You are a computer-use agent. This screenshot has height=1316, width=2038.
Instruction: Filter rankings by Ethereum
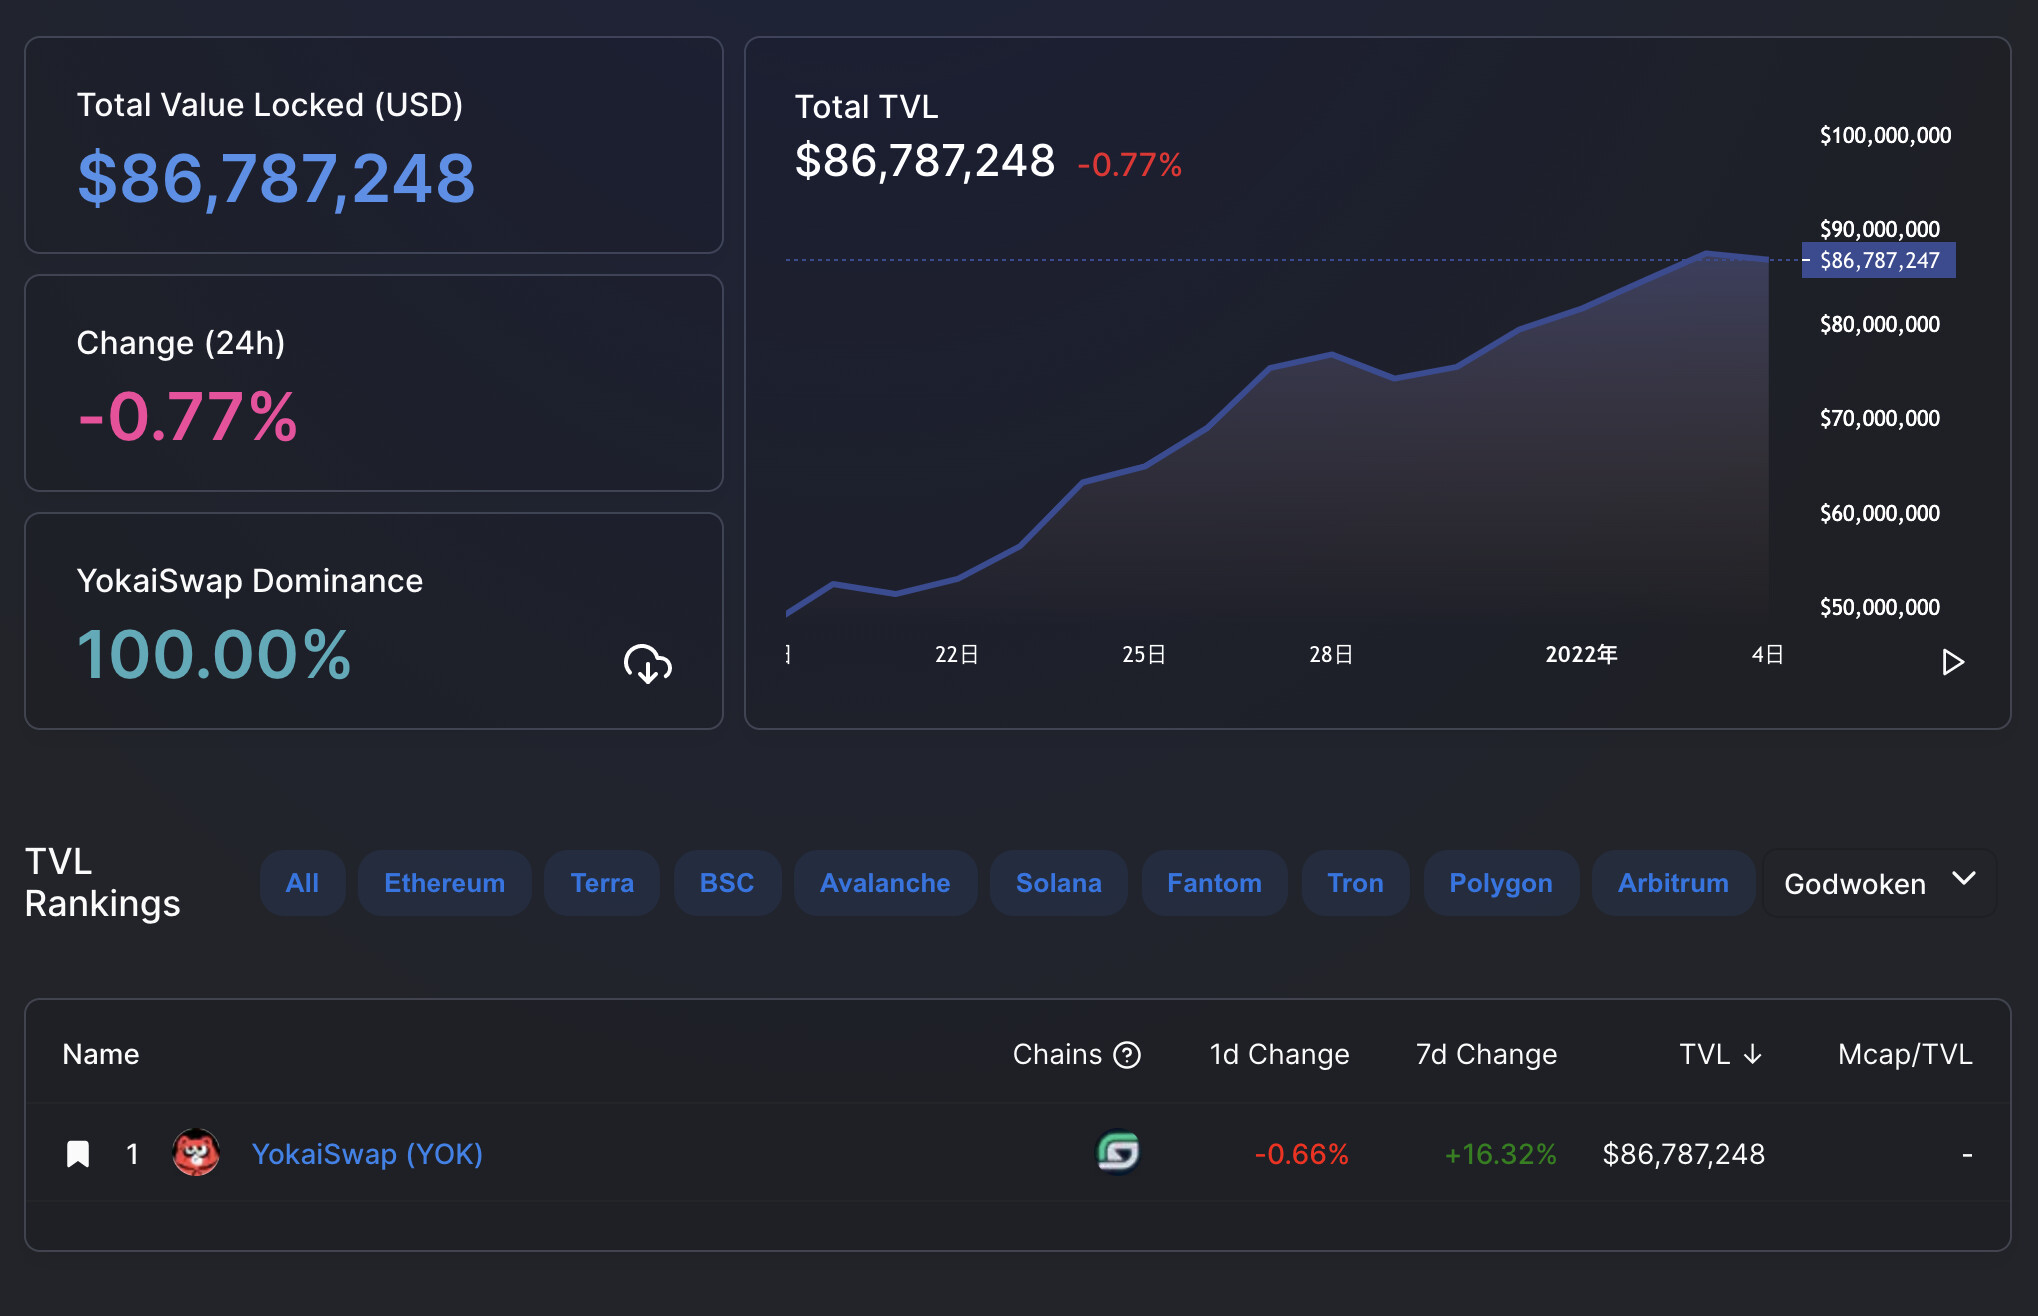pyautogui.click(x=445, y=883)
